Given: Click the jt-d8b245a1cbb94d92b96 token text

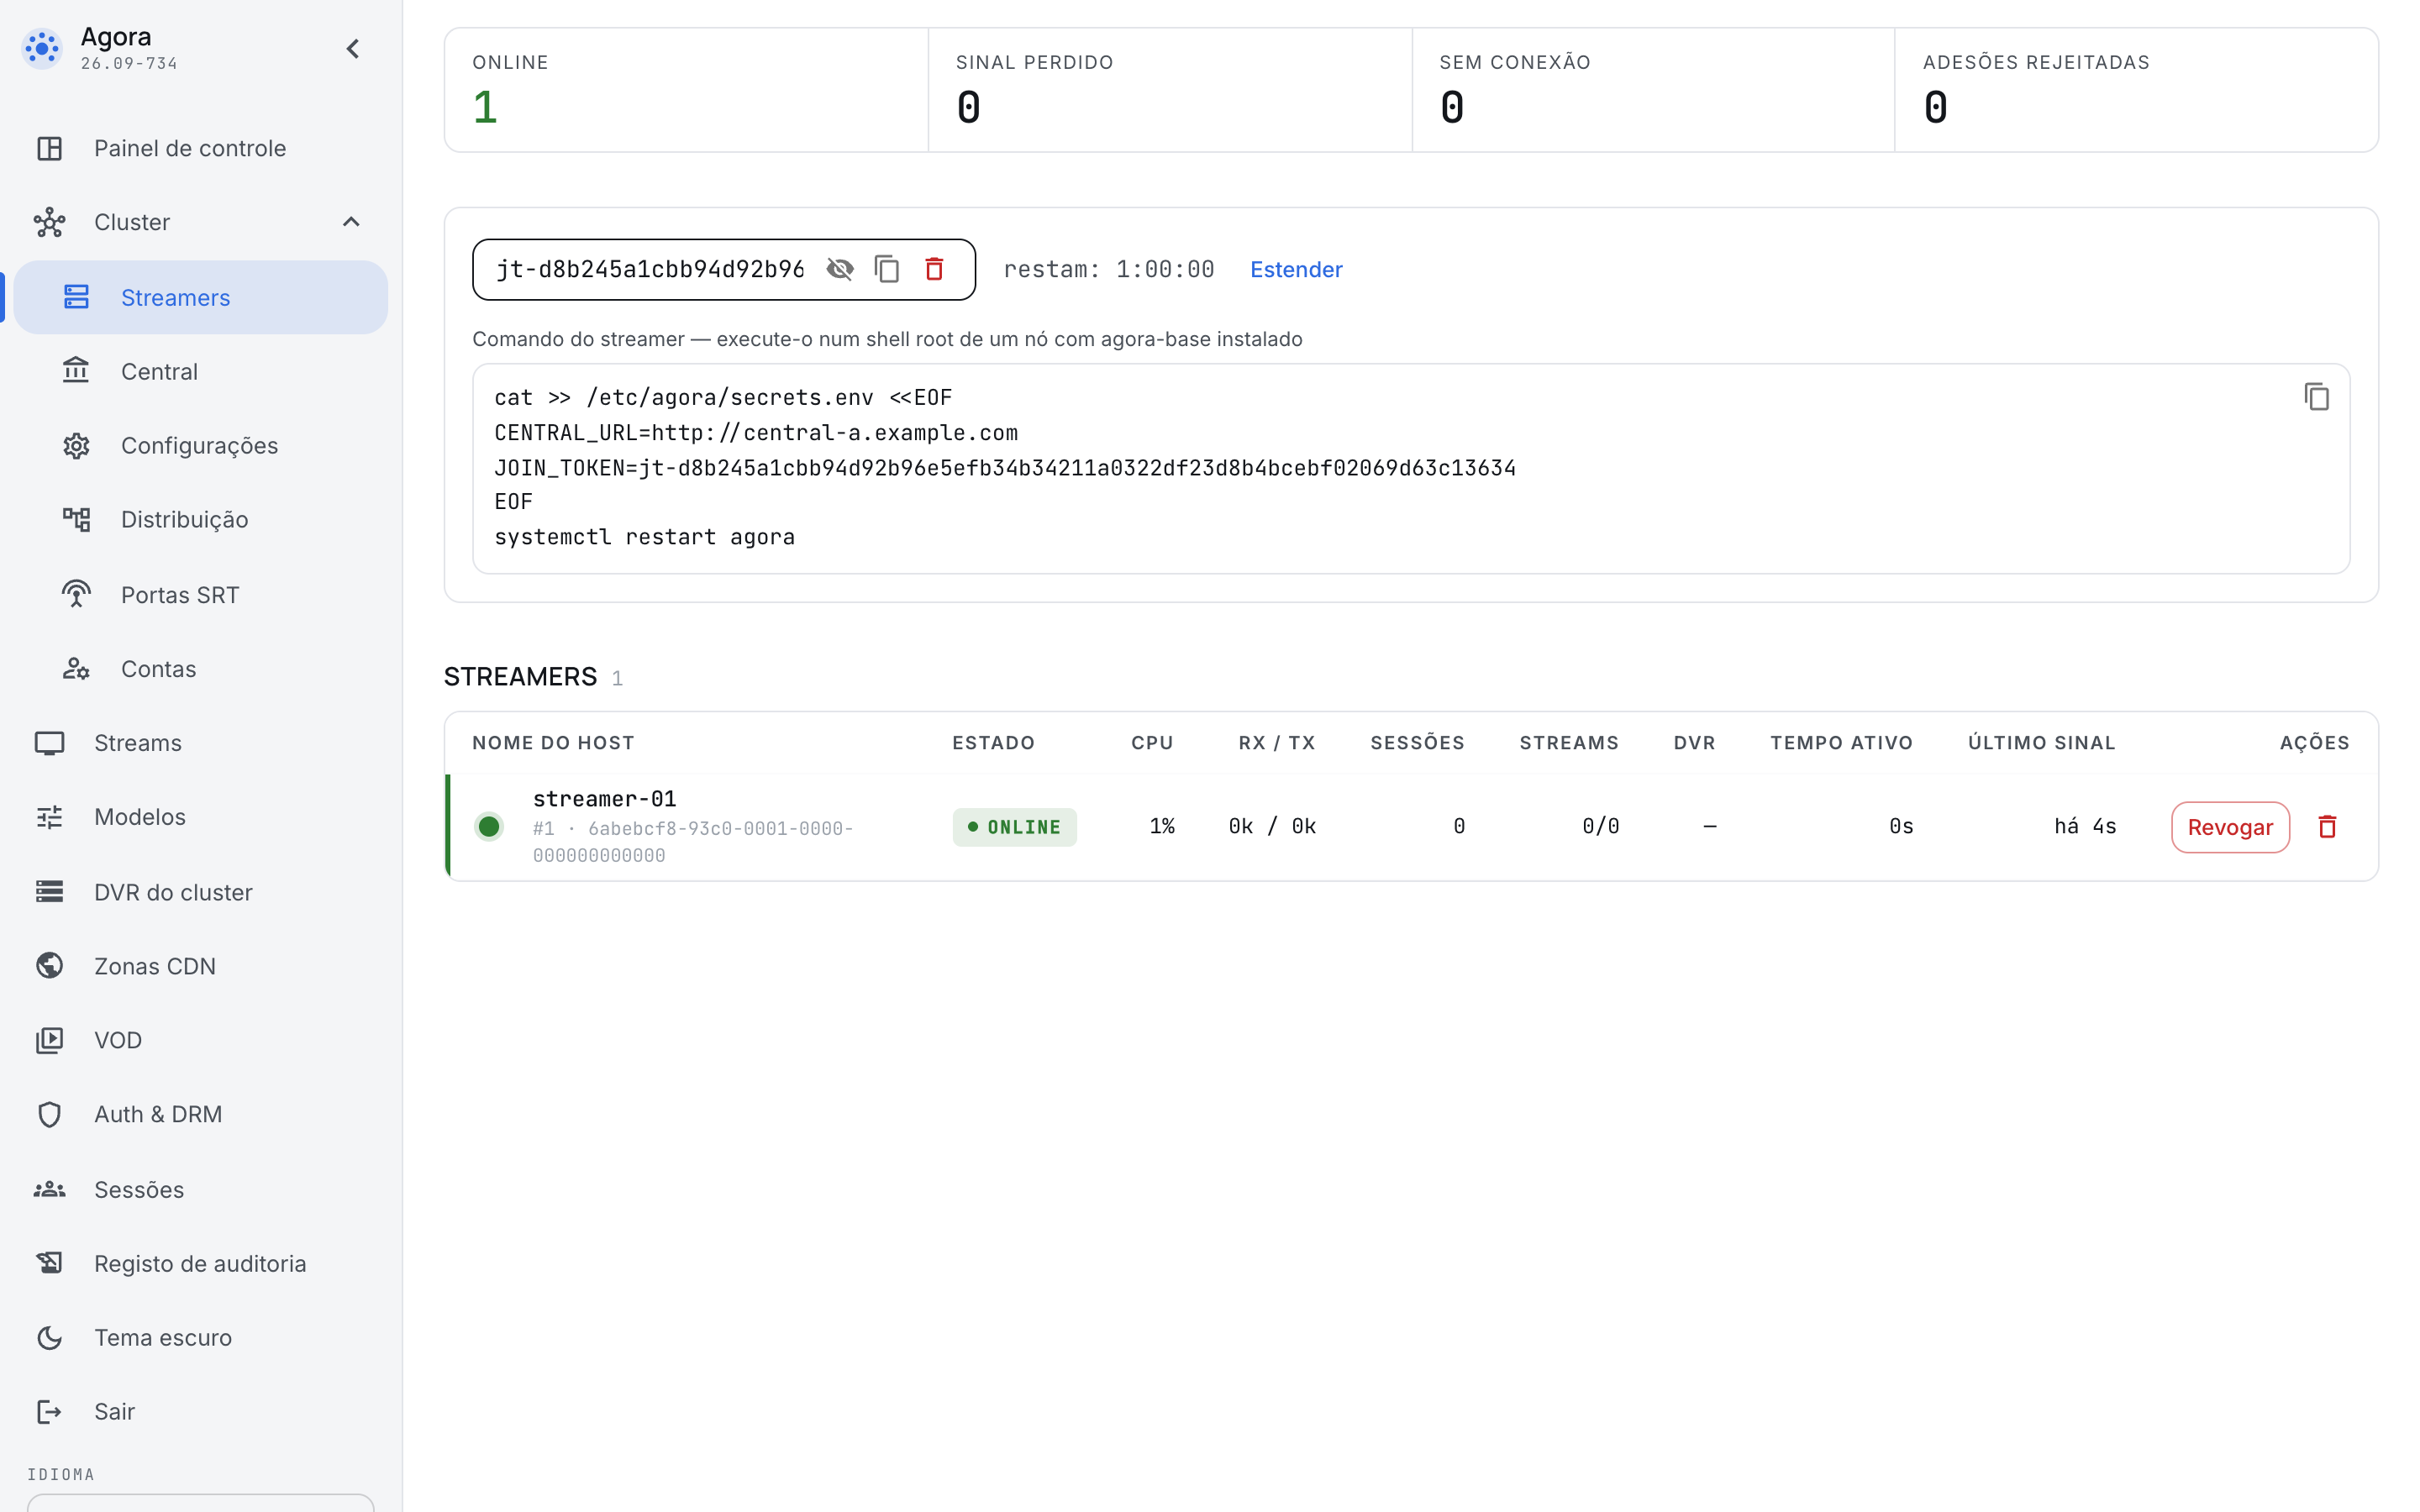Looking at the screenshot, I should tap(650, 269).
